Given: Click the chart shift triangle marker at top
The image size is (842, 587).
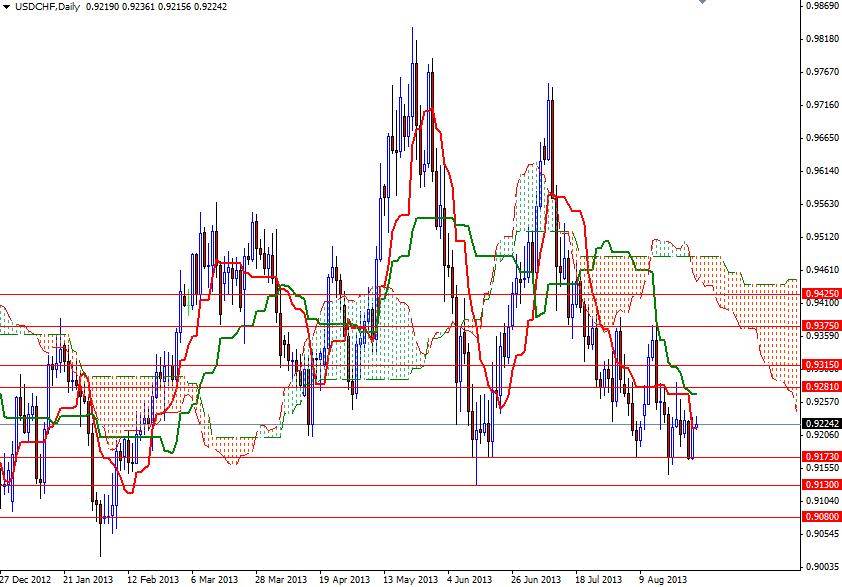Looking at the screenshot, I should point(702,3).
